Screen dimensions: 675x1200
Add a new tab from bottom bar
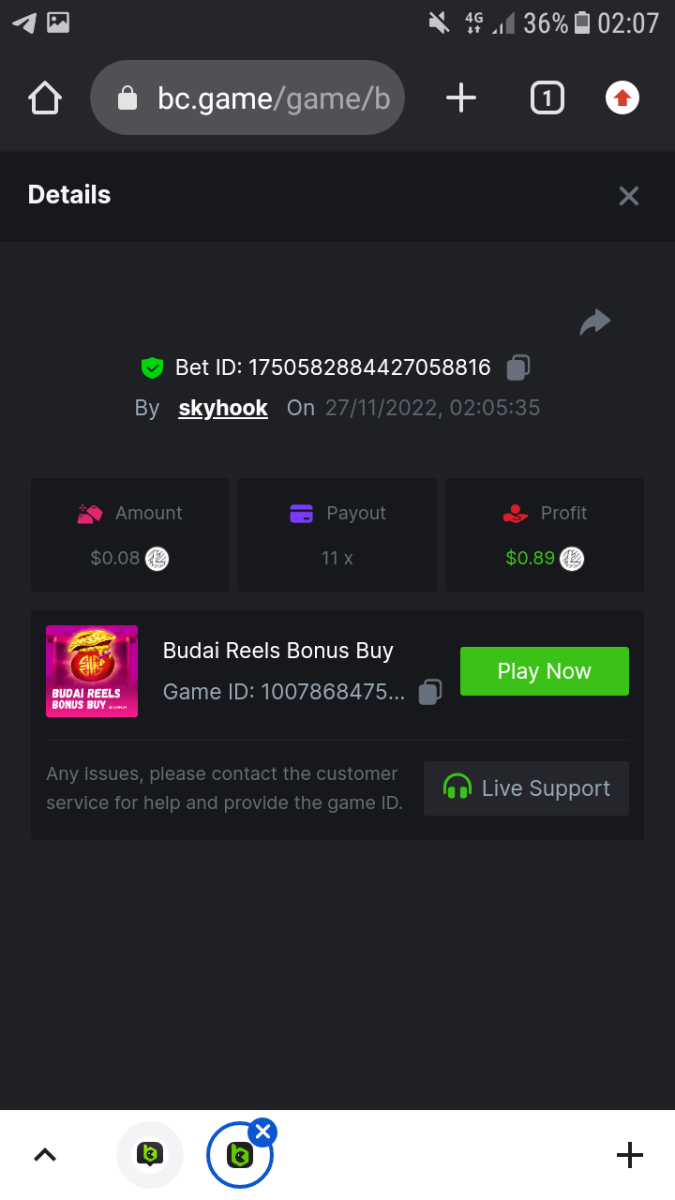click(x=629, y=1156)
